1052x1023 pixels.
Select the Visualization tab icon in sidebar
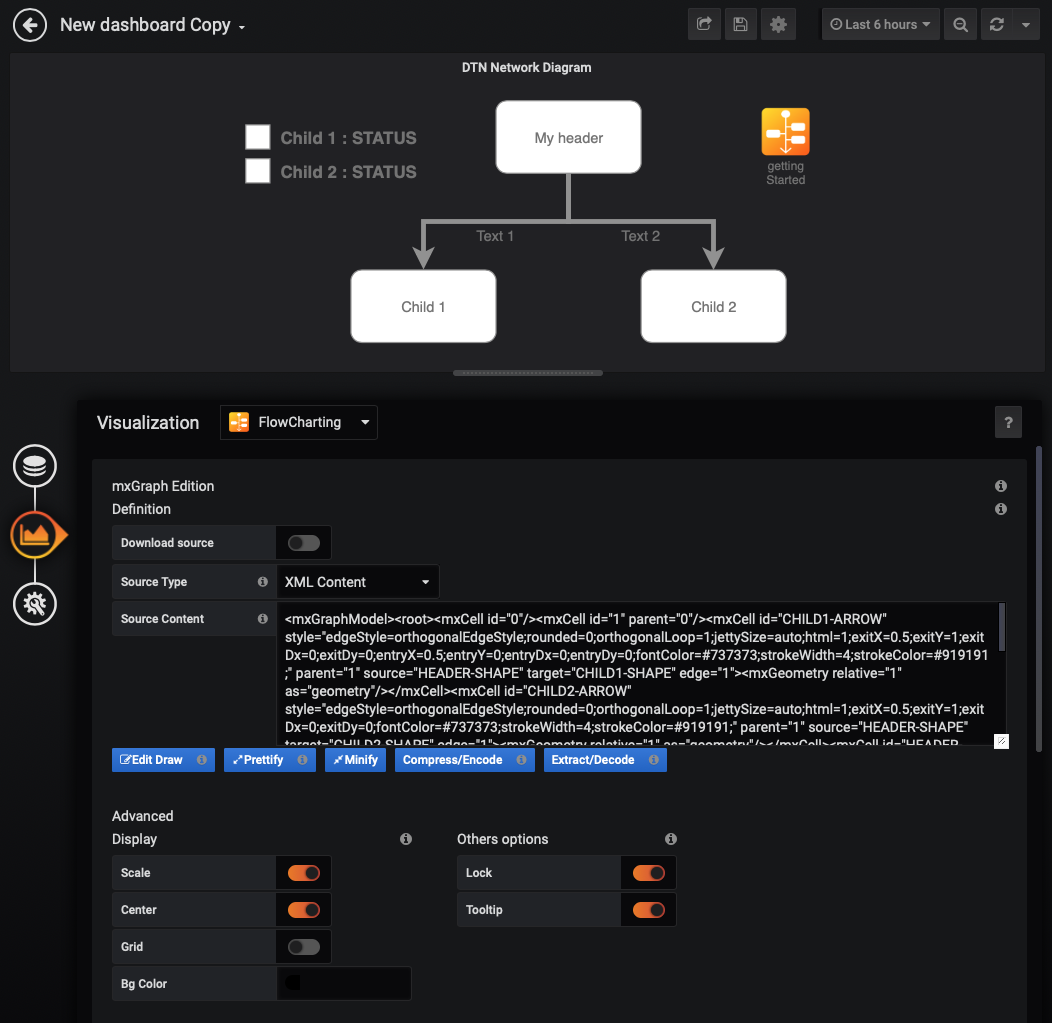coord(36,534)
